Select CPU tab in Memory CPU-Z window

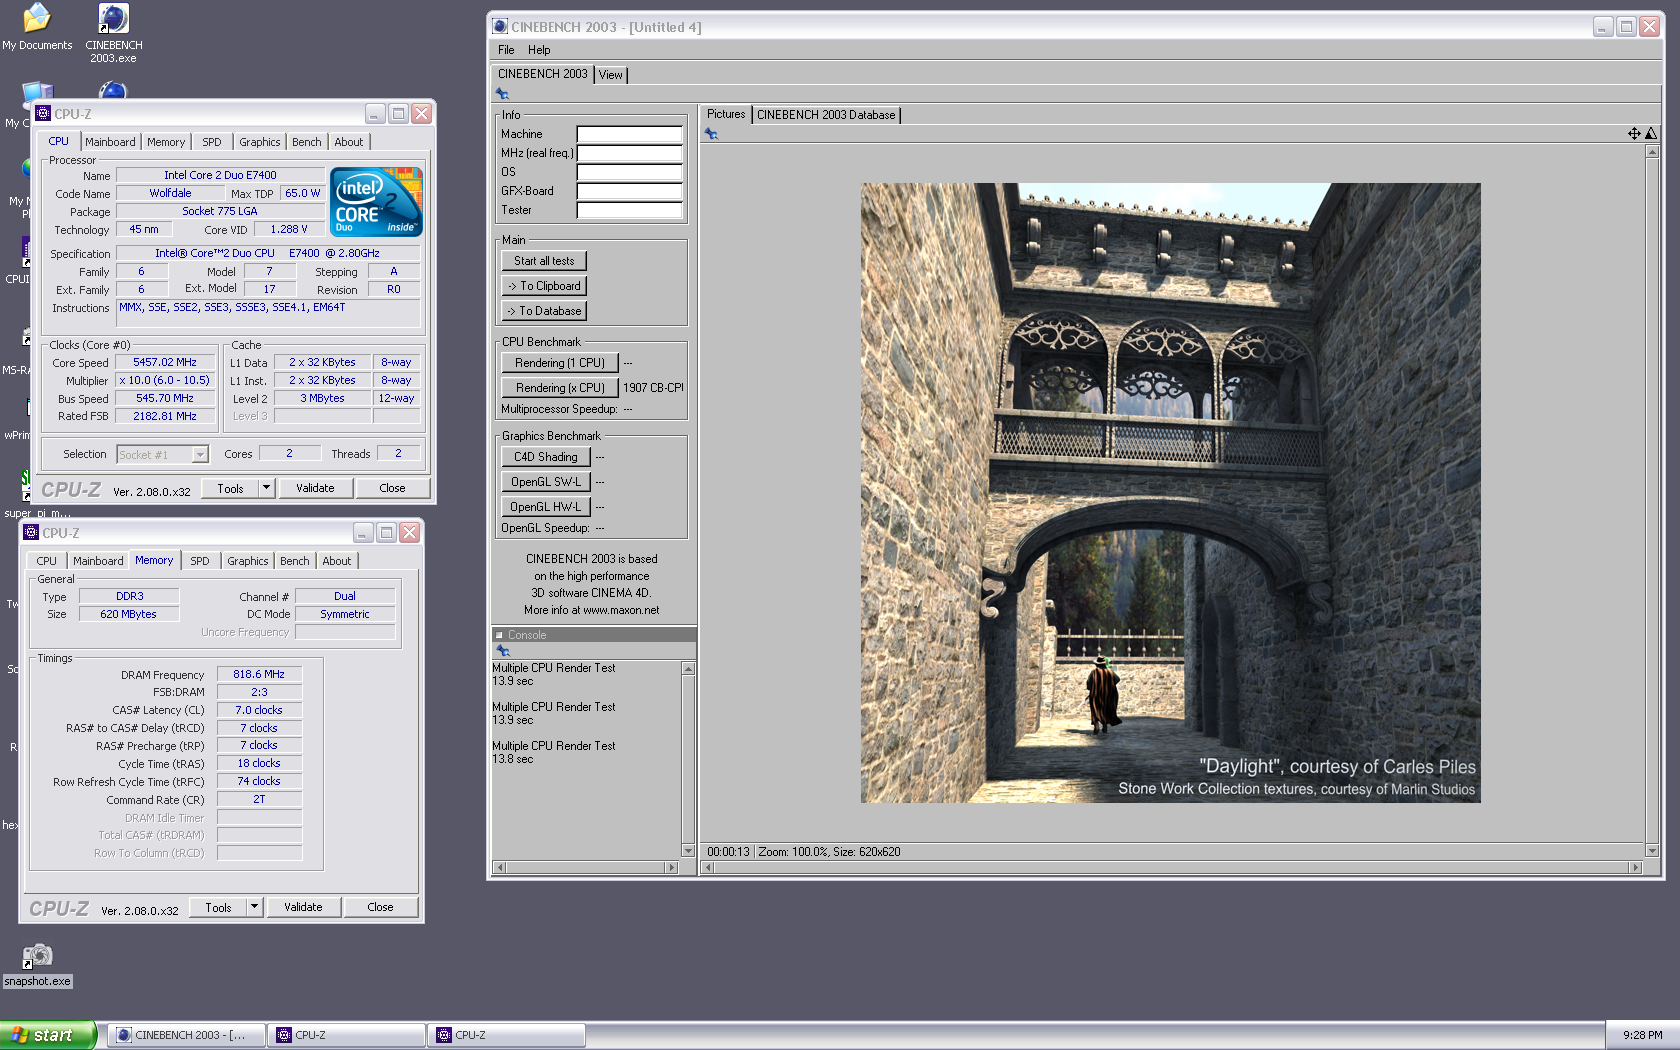pos(47,561)
